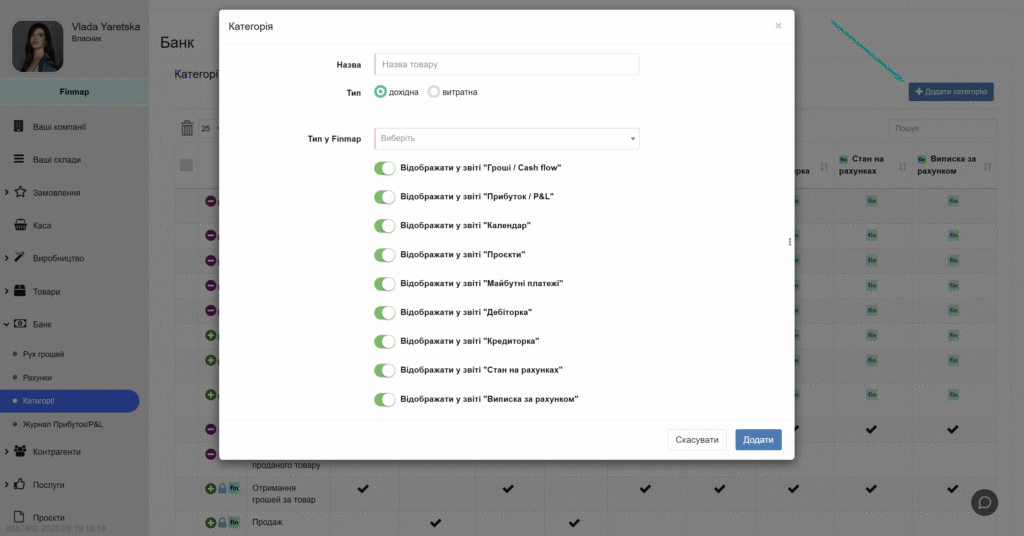Open the Рух грошей menu item
Screen dimensions: 1024x536
pyautogui.click(x=43, y=354)
